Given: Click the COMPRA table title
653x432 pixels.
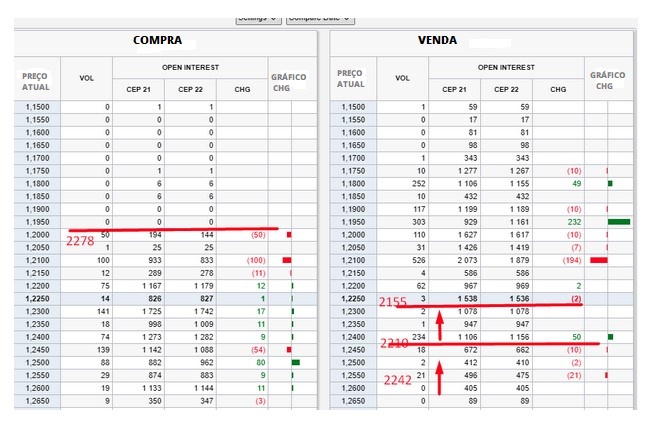Looking at the screenshot, I should pyautogui.click(x=157, y=40).
